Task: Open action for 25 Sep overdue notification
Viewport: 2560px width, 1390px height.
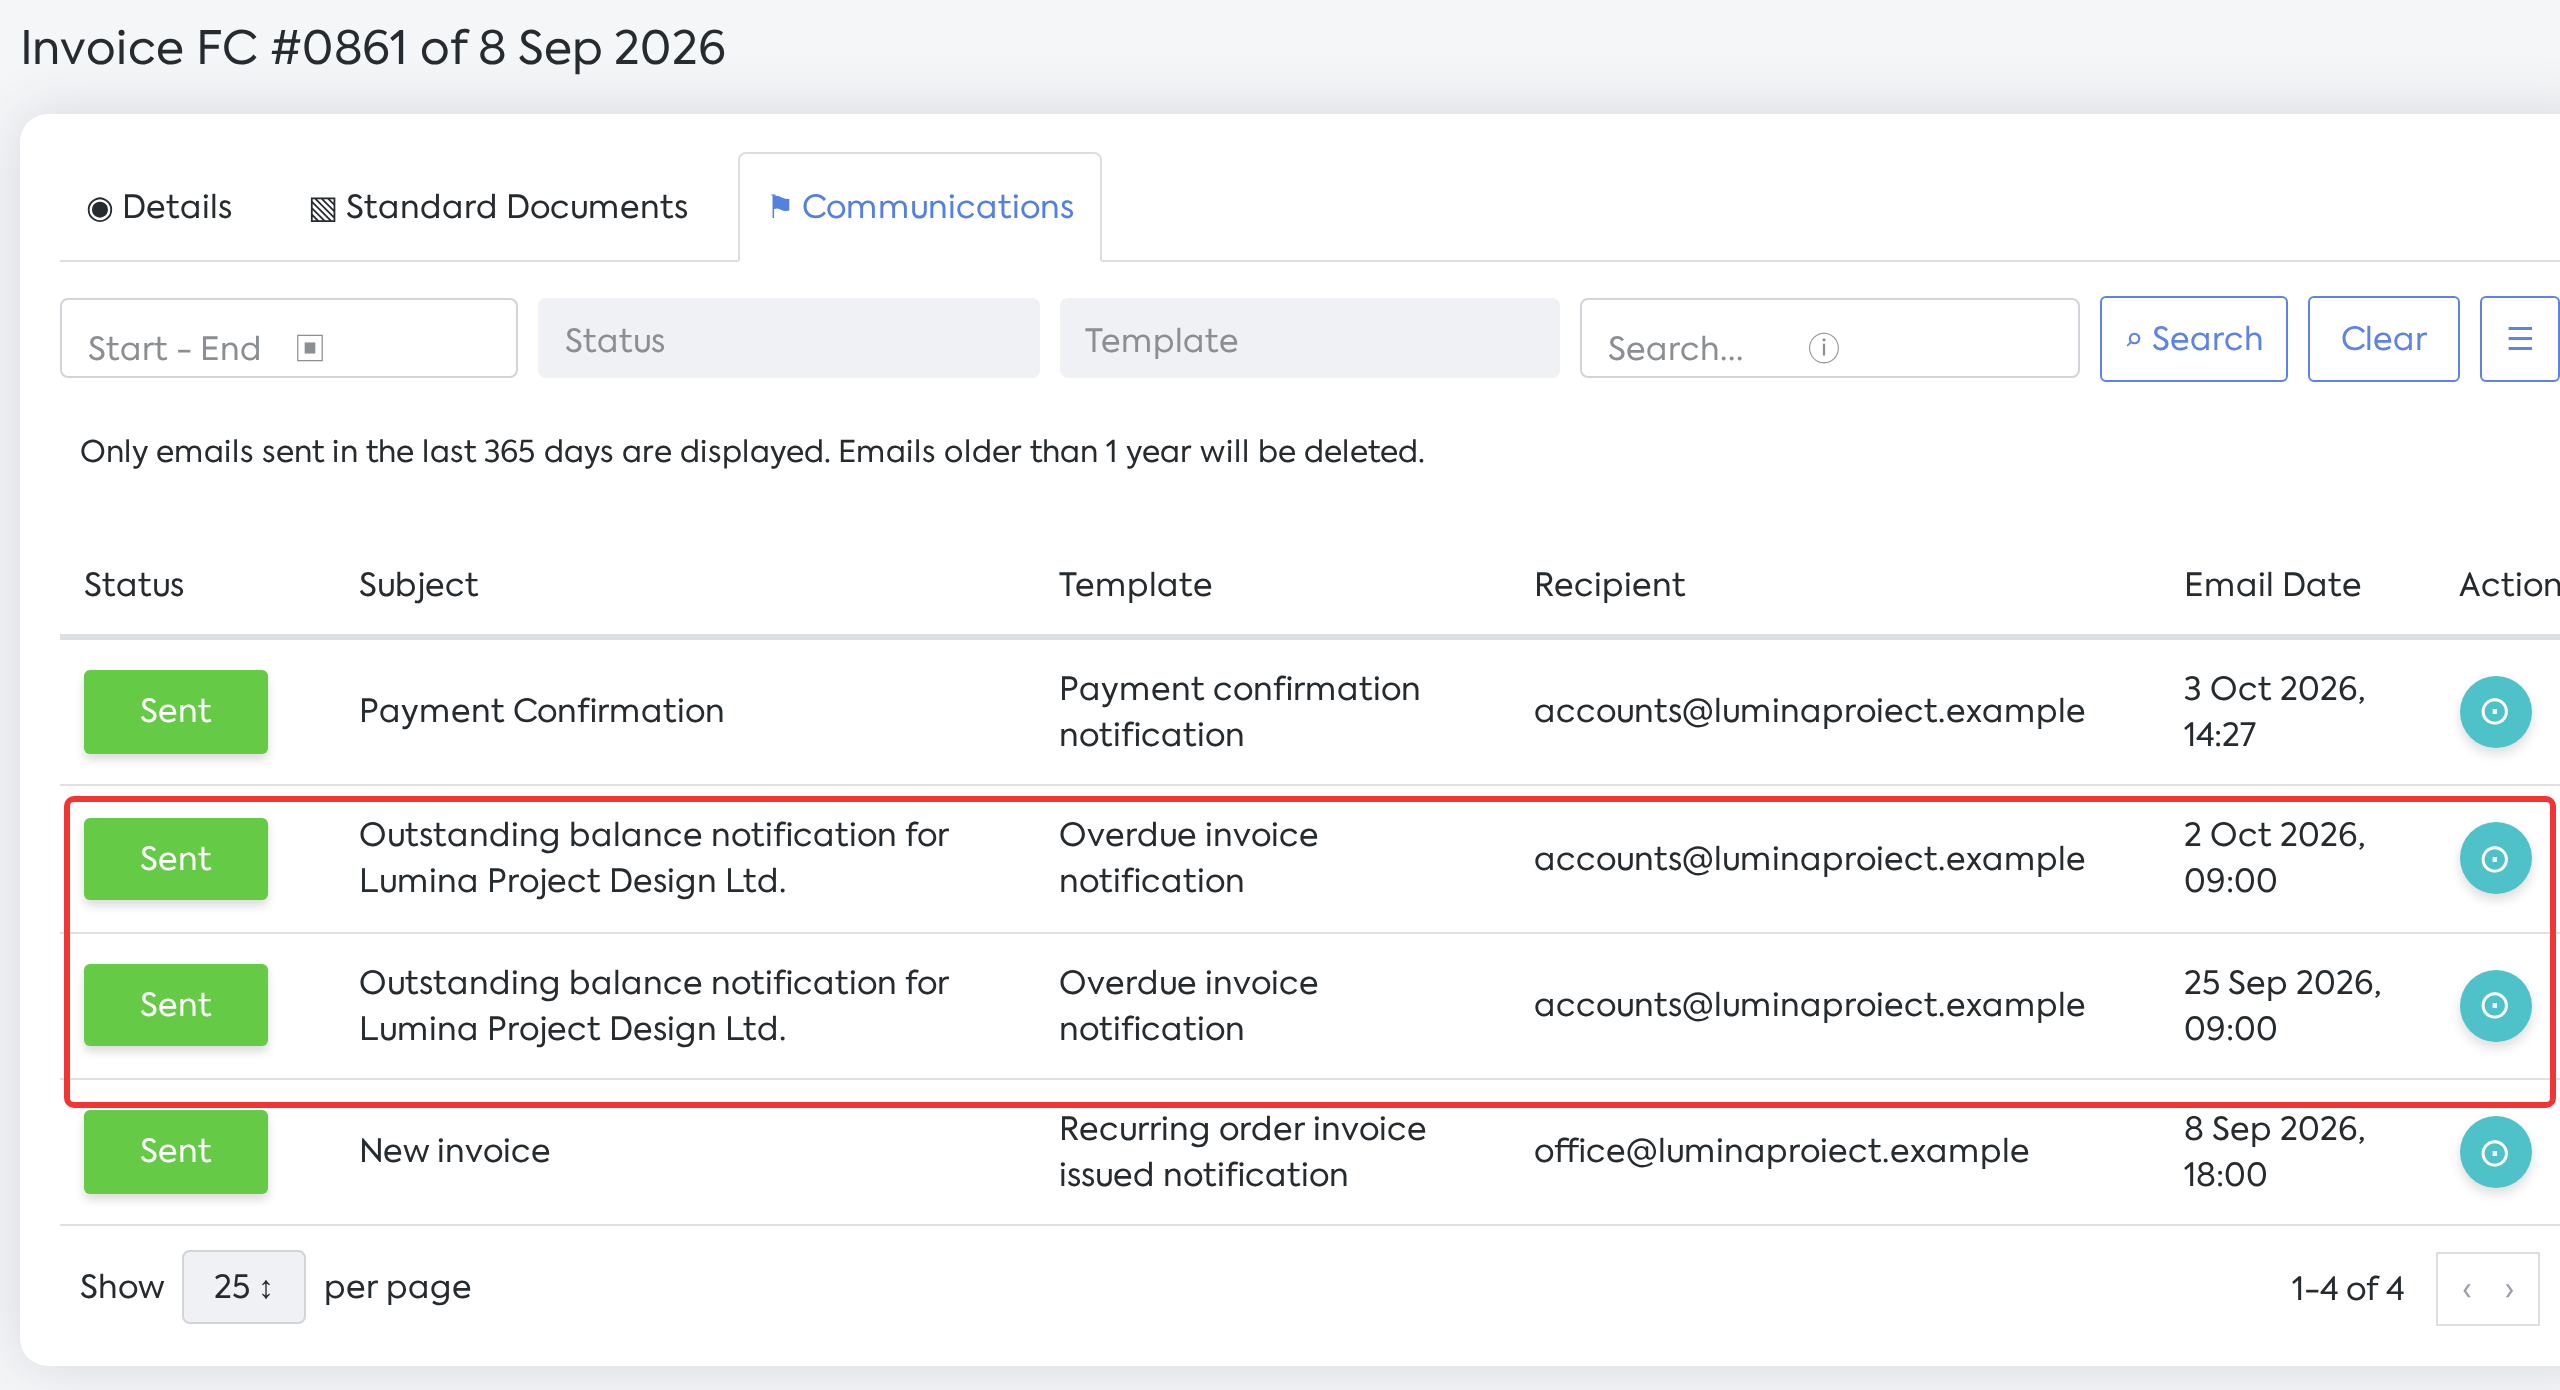Action: click(2495, 1006)
